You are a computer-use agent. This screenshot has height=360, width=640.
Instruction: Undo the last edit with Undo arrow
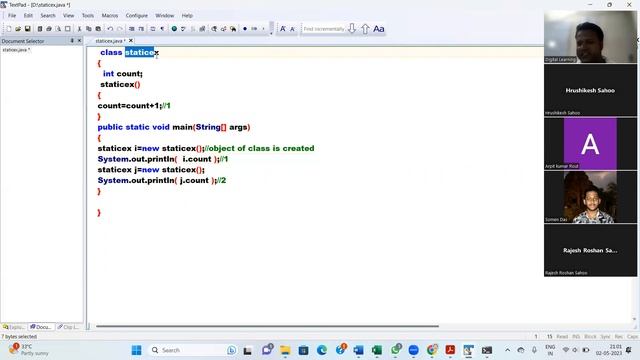coord(110,29)
